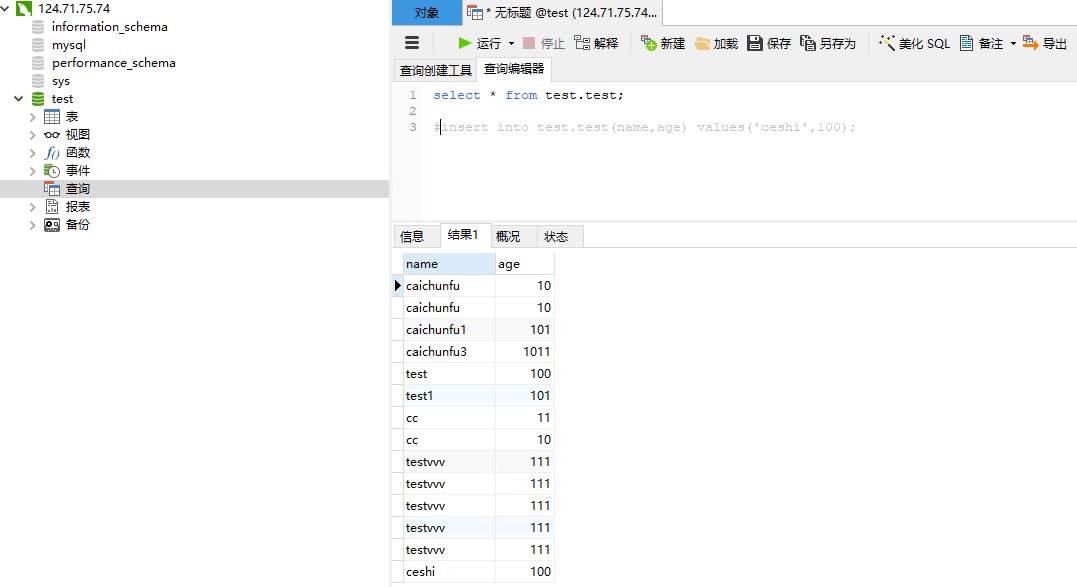Click the Stop (停止) toolbar button
The width and height of the screenshot is (1077, 587).
543,43
